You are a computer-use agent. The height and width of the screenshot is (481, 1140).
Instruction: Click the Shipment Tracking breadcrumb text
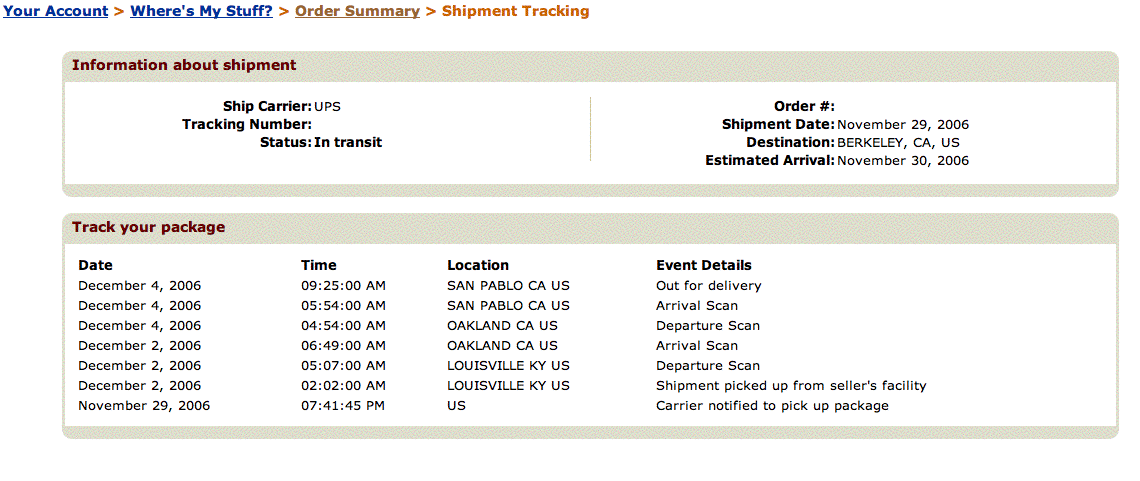515,12
